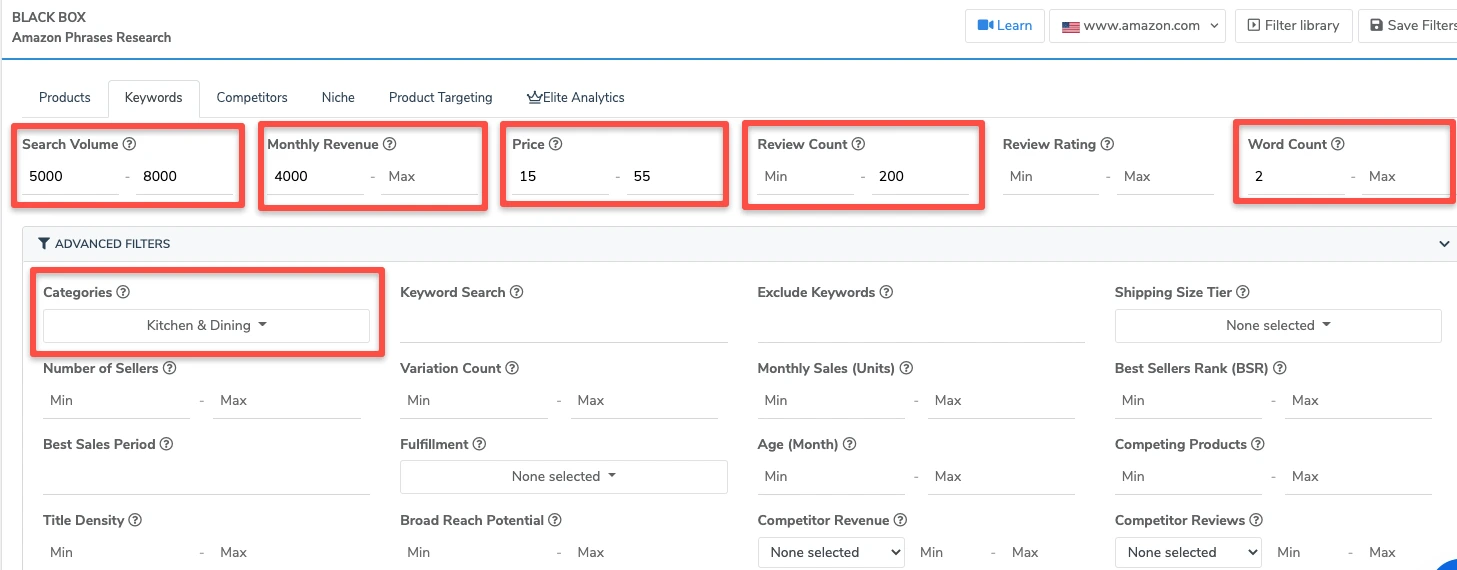Image resolution: width=1457 pixels, height=570 pixels.
Task: Click the Monthly Revenue help icon
Action: click(390, 144)
